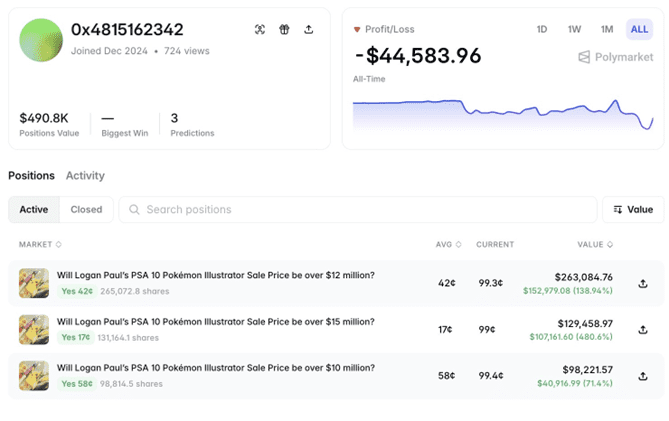The width and height of the screenshot is (669, 421).
Task: Click the scan/QR icon beside username
Action: tap(260, 30)
